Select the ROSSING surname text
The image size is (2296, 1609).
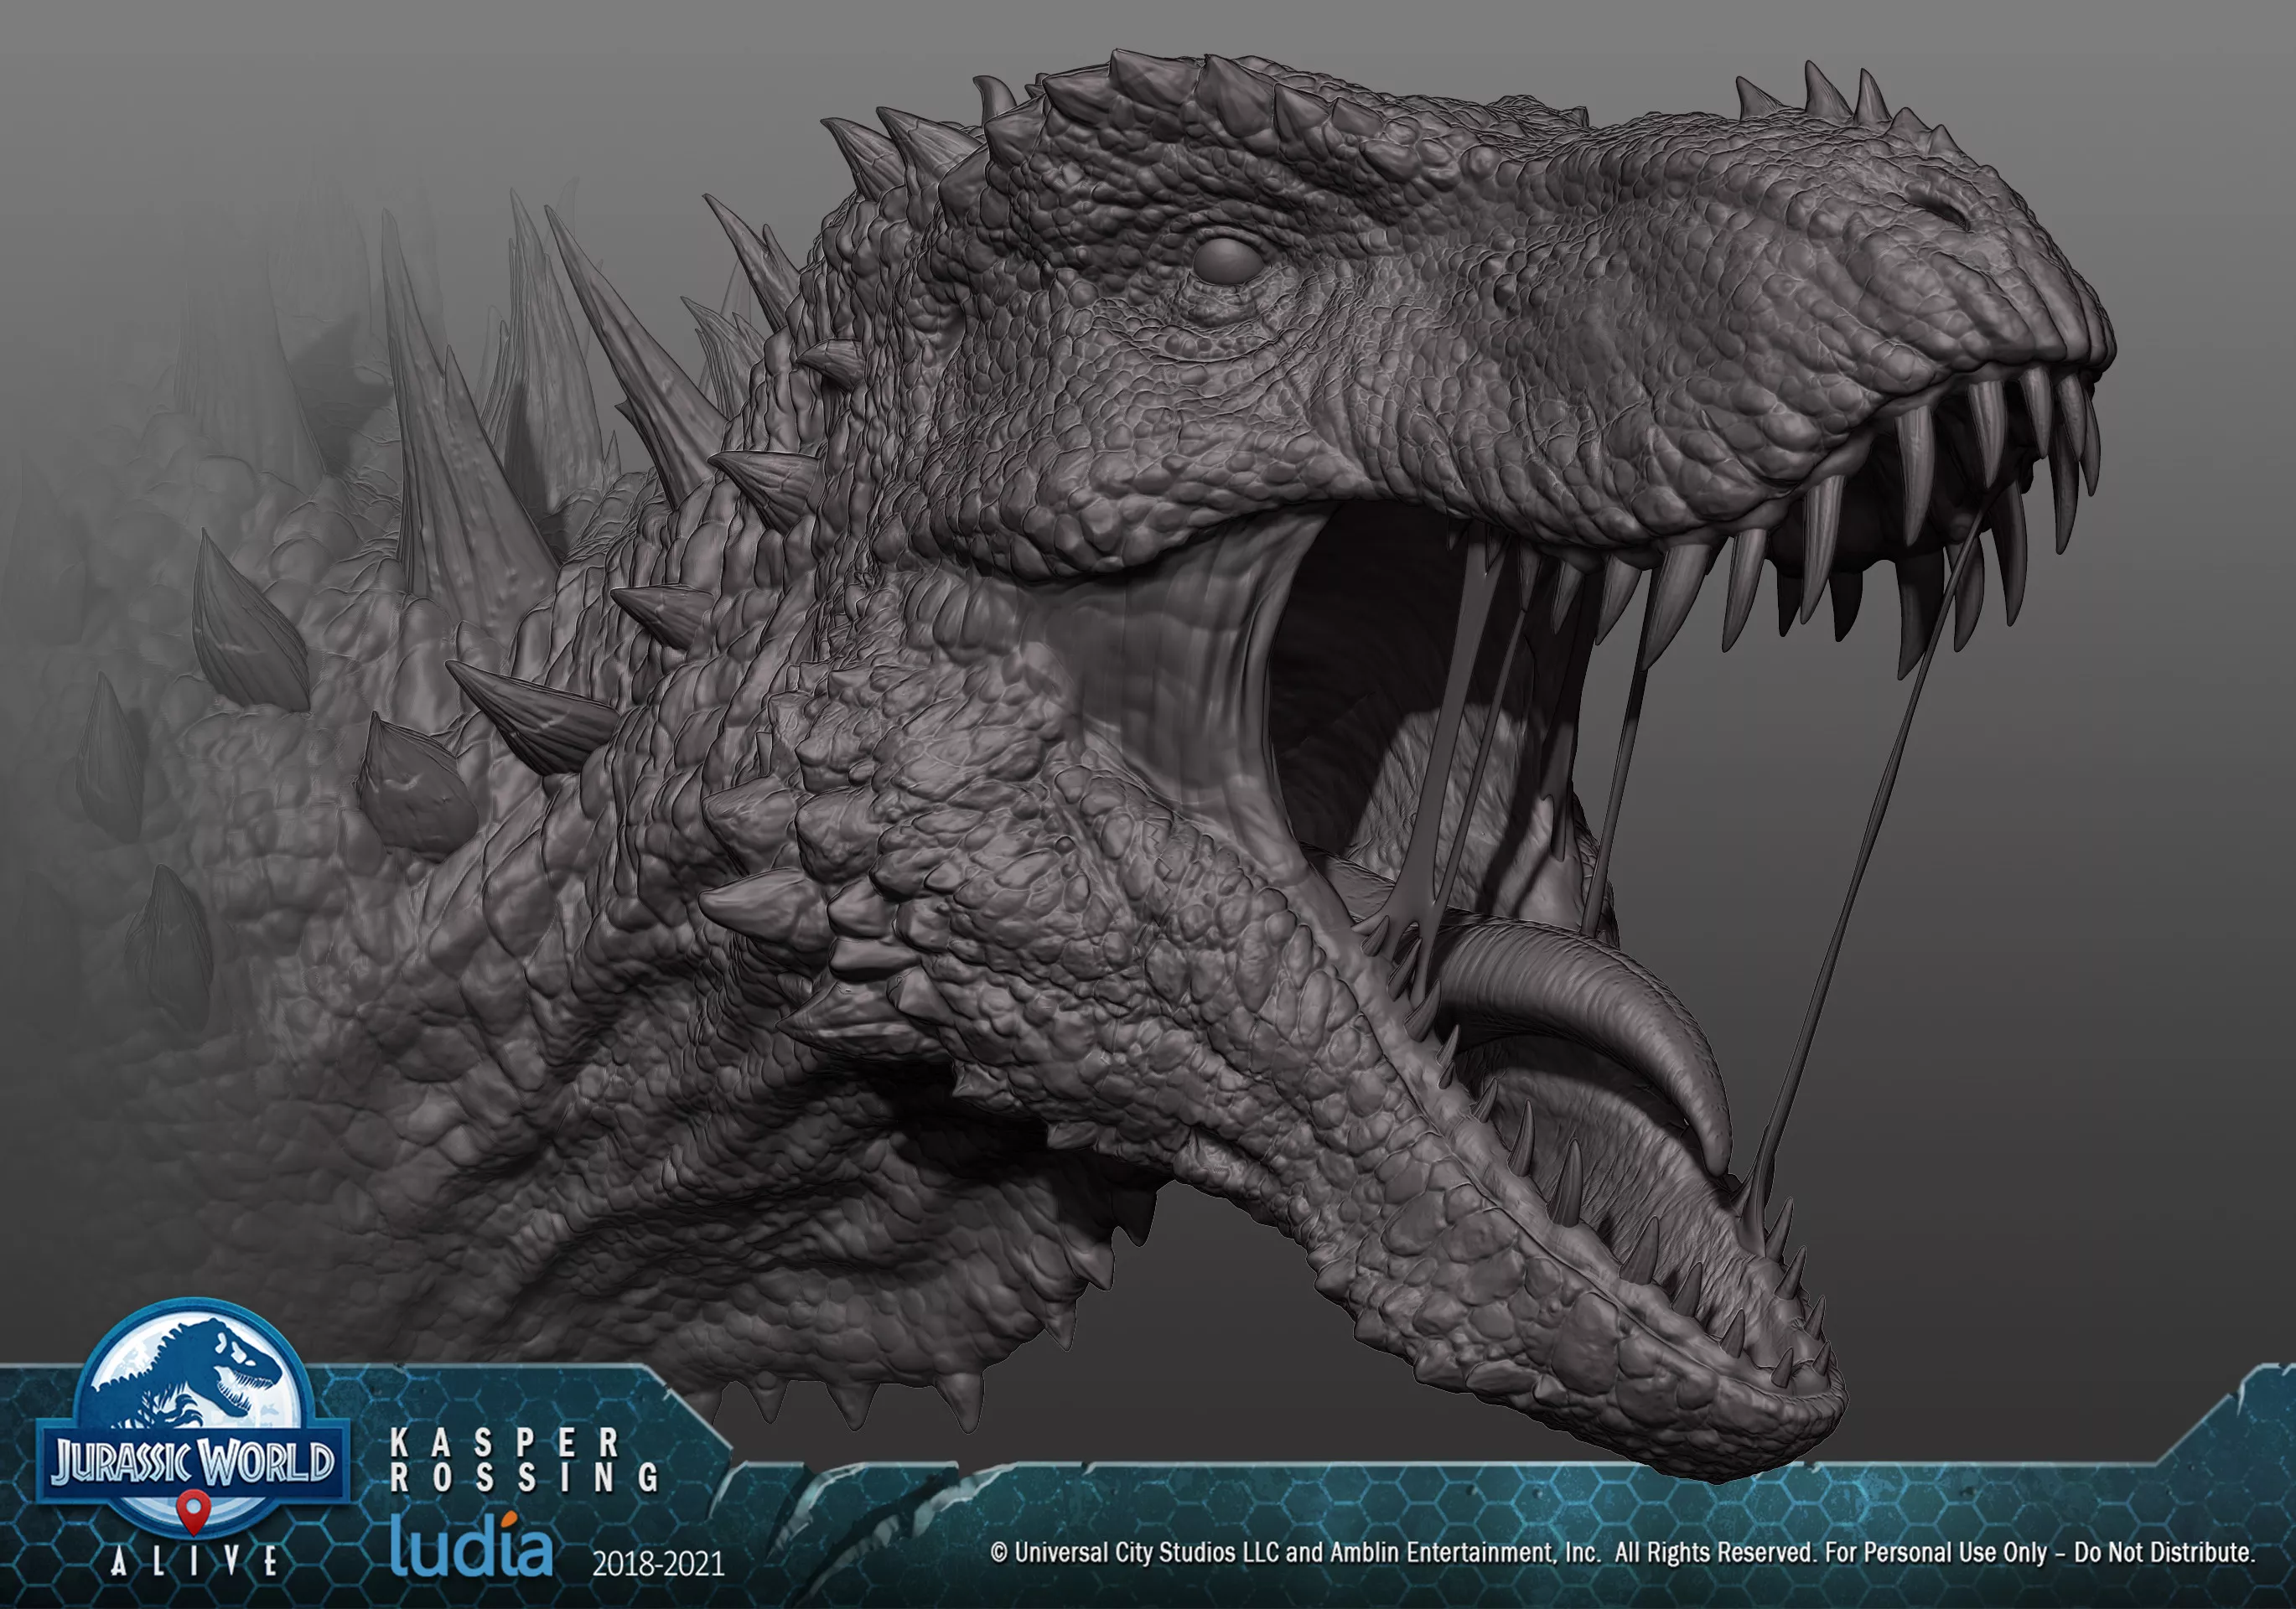(x=524, y=1478)
